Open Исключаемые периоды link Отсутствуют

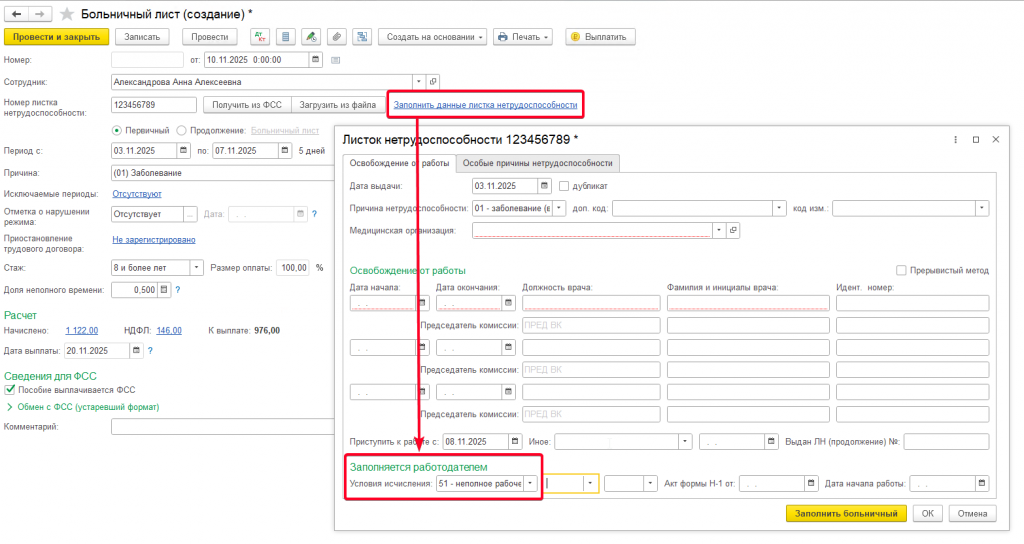136,194
